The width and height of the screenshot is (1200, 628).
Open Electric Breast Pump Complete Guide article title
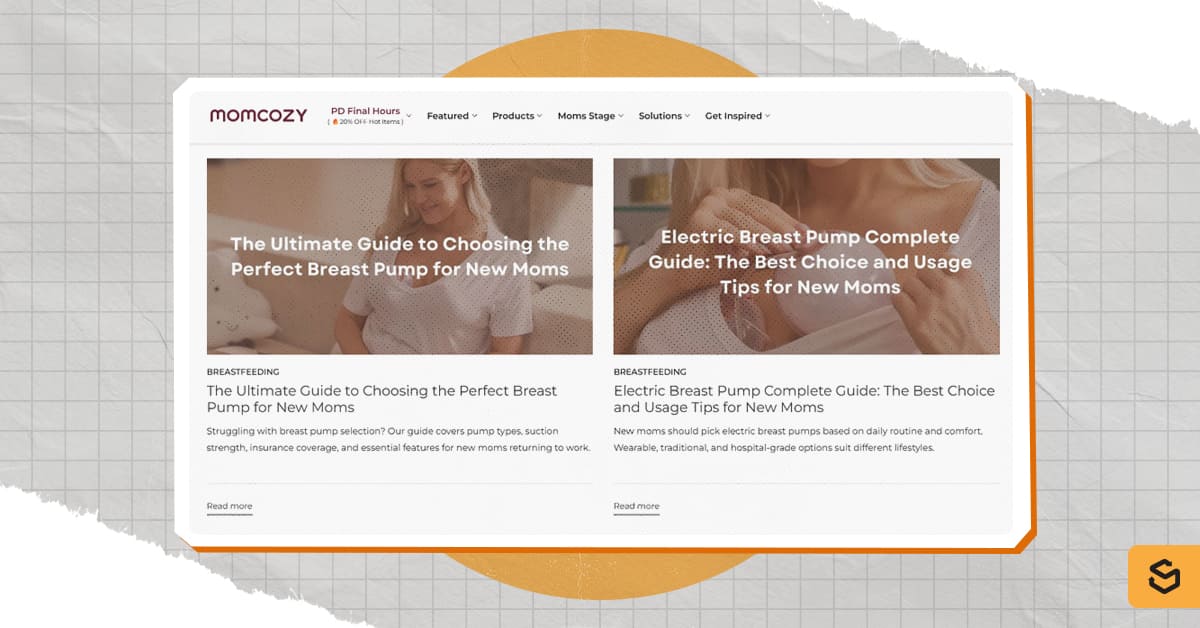pyautogui.click(x=804, y=399)
